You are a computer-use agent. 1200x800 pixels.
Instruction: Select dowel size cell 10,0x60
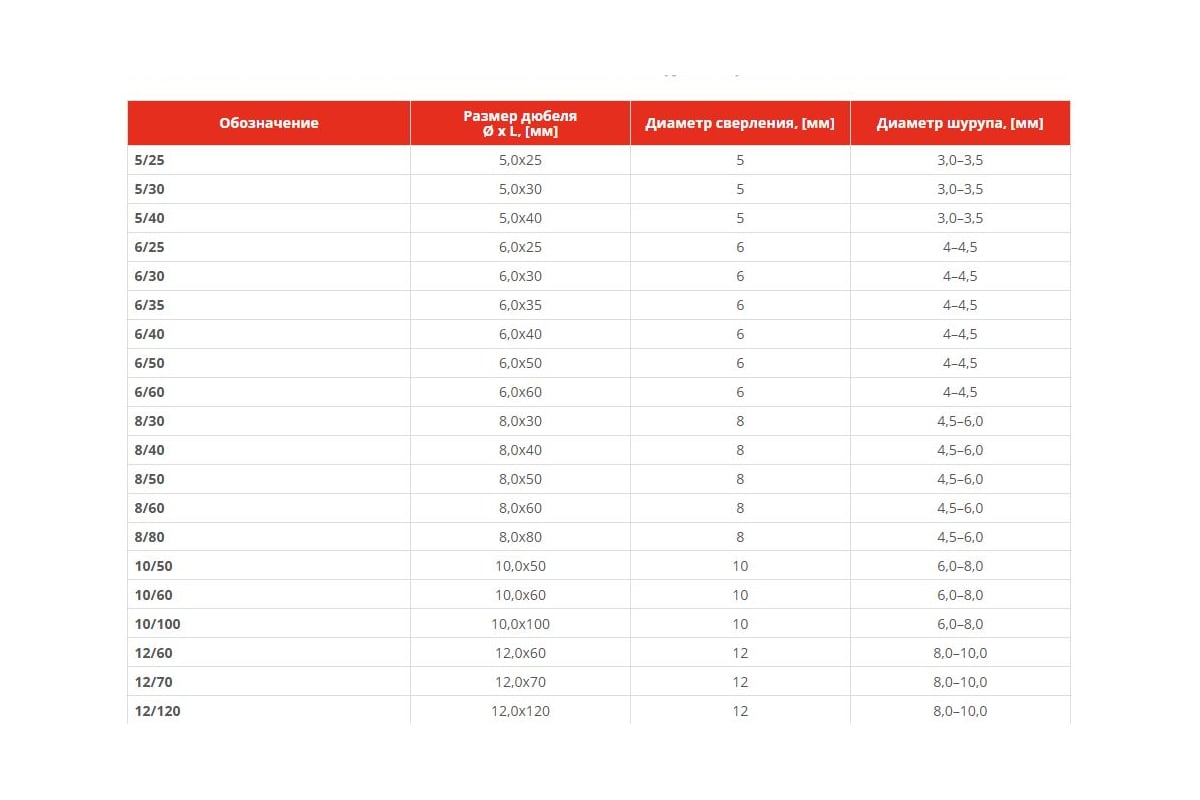(x=520, y=595)
